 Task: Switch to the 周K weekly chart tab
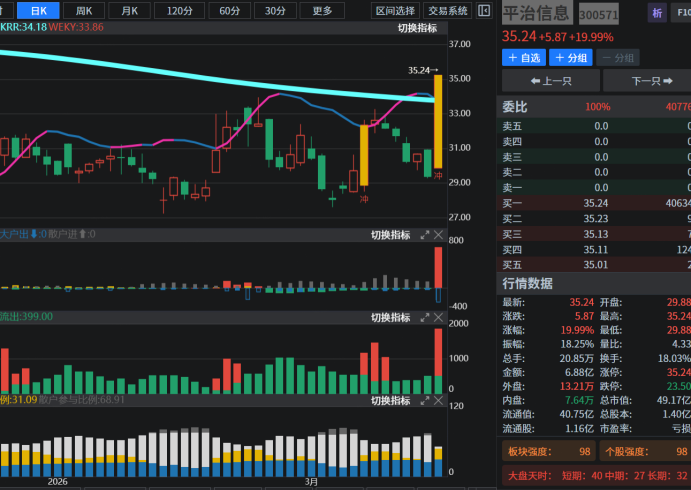pos(84,11)
